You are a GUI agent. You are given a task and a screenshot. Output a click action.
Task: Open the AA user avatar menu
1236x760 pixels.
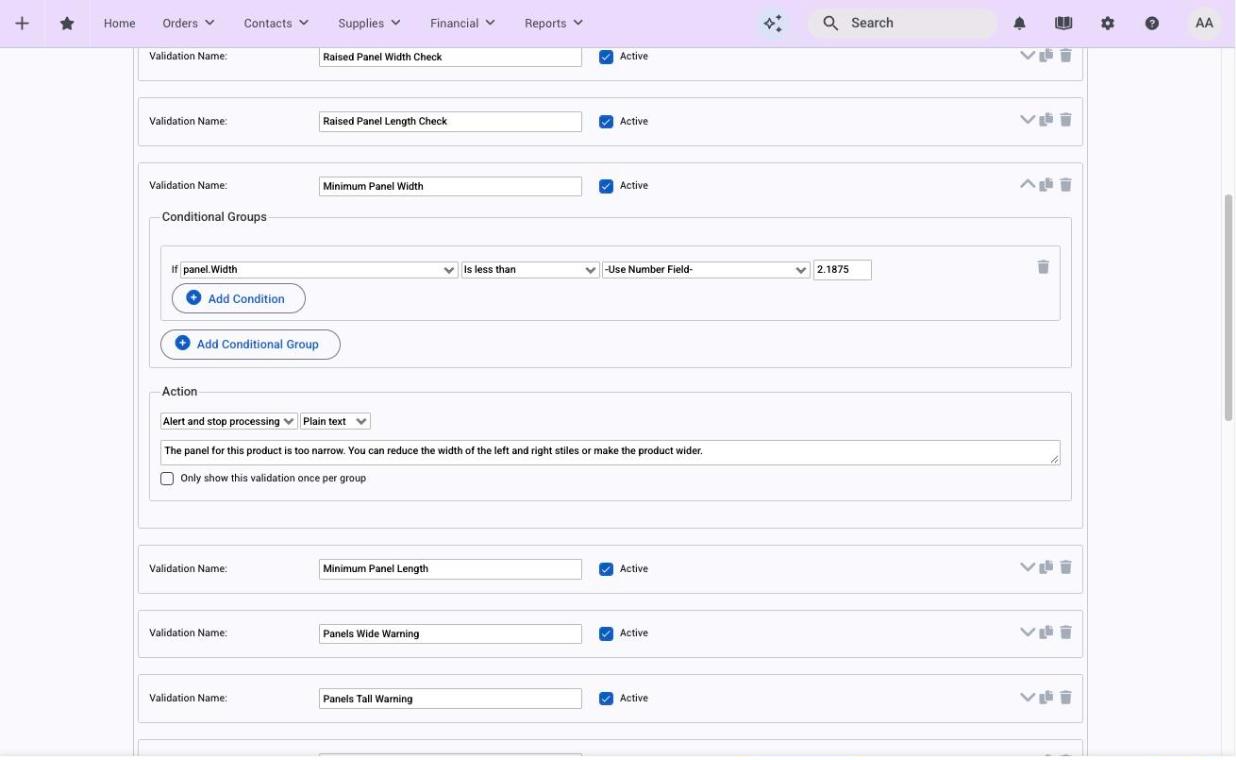pos(1204,23)
